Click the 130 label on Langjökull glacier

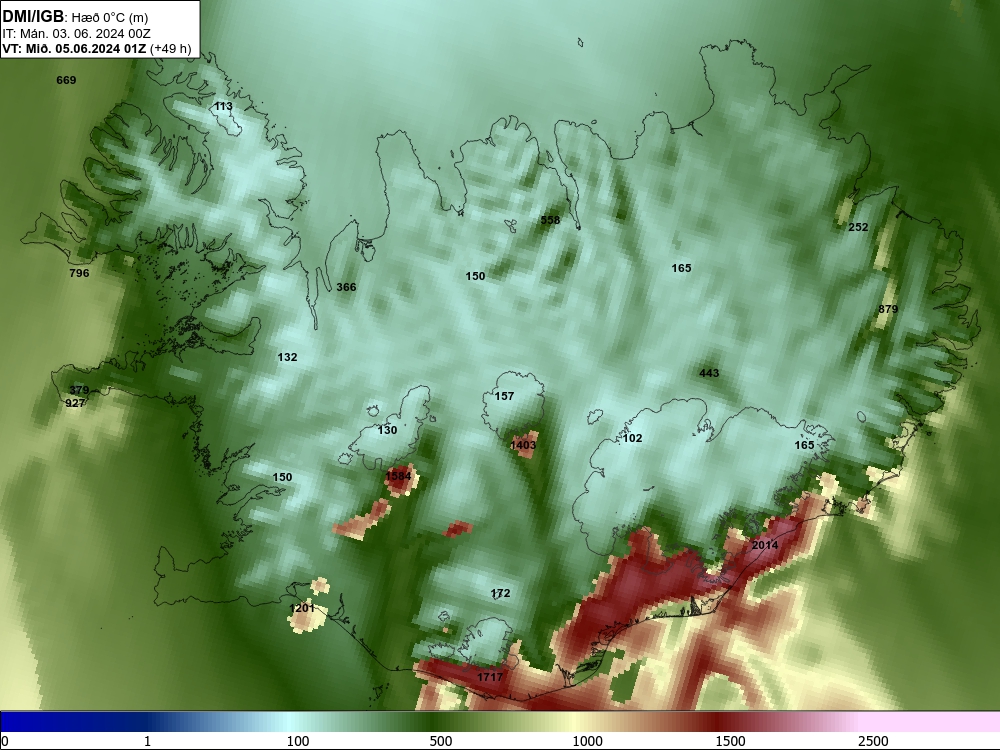pyautogui.click(x=387, y=430)
